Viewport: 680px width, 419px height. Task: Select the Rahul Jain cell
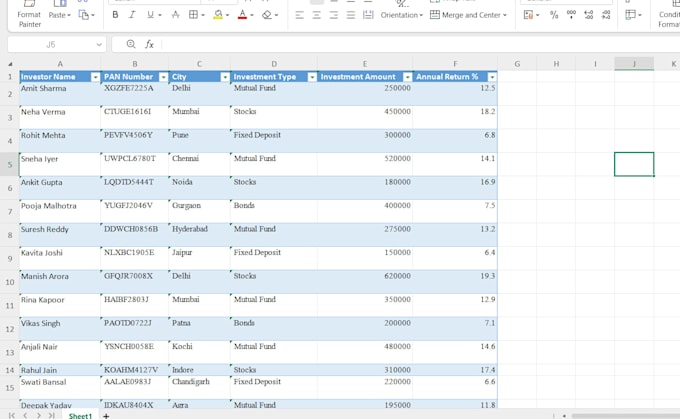click(x=60, y=370)
